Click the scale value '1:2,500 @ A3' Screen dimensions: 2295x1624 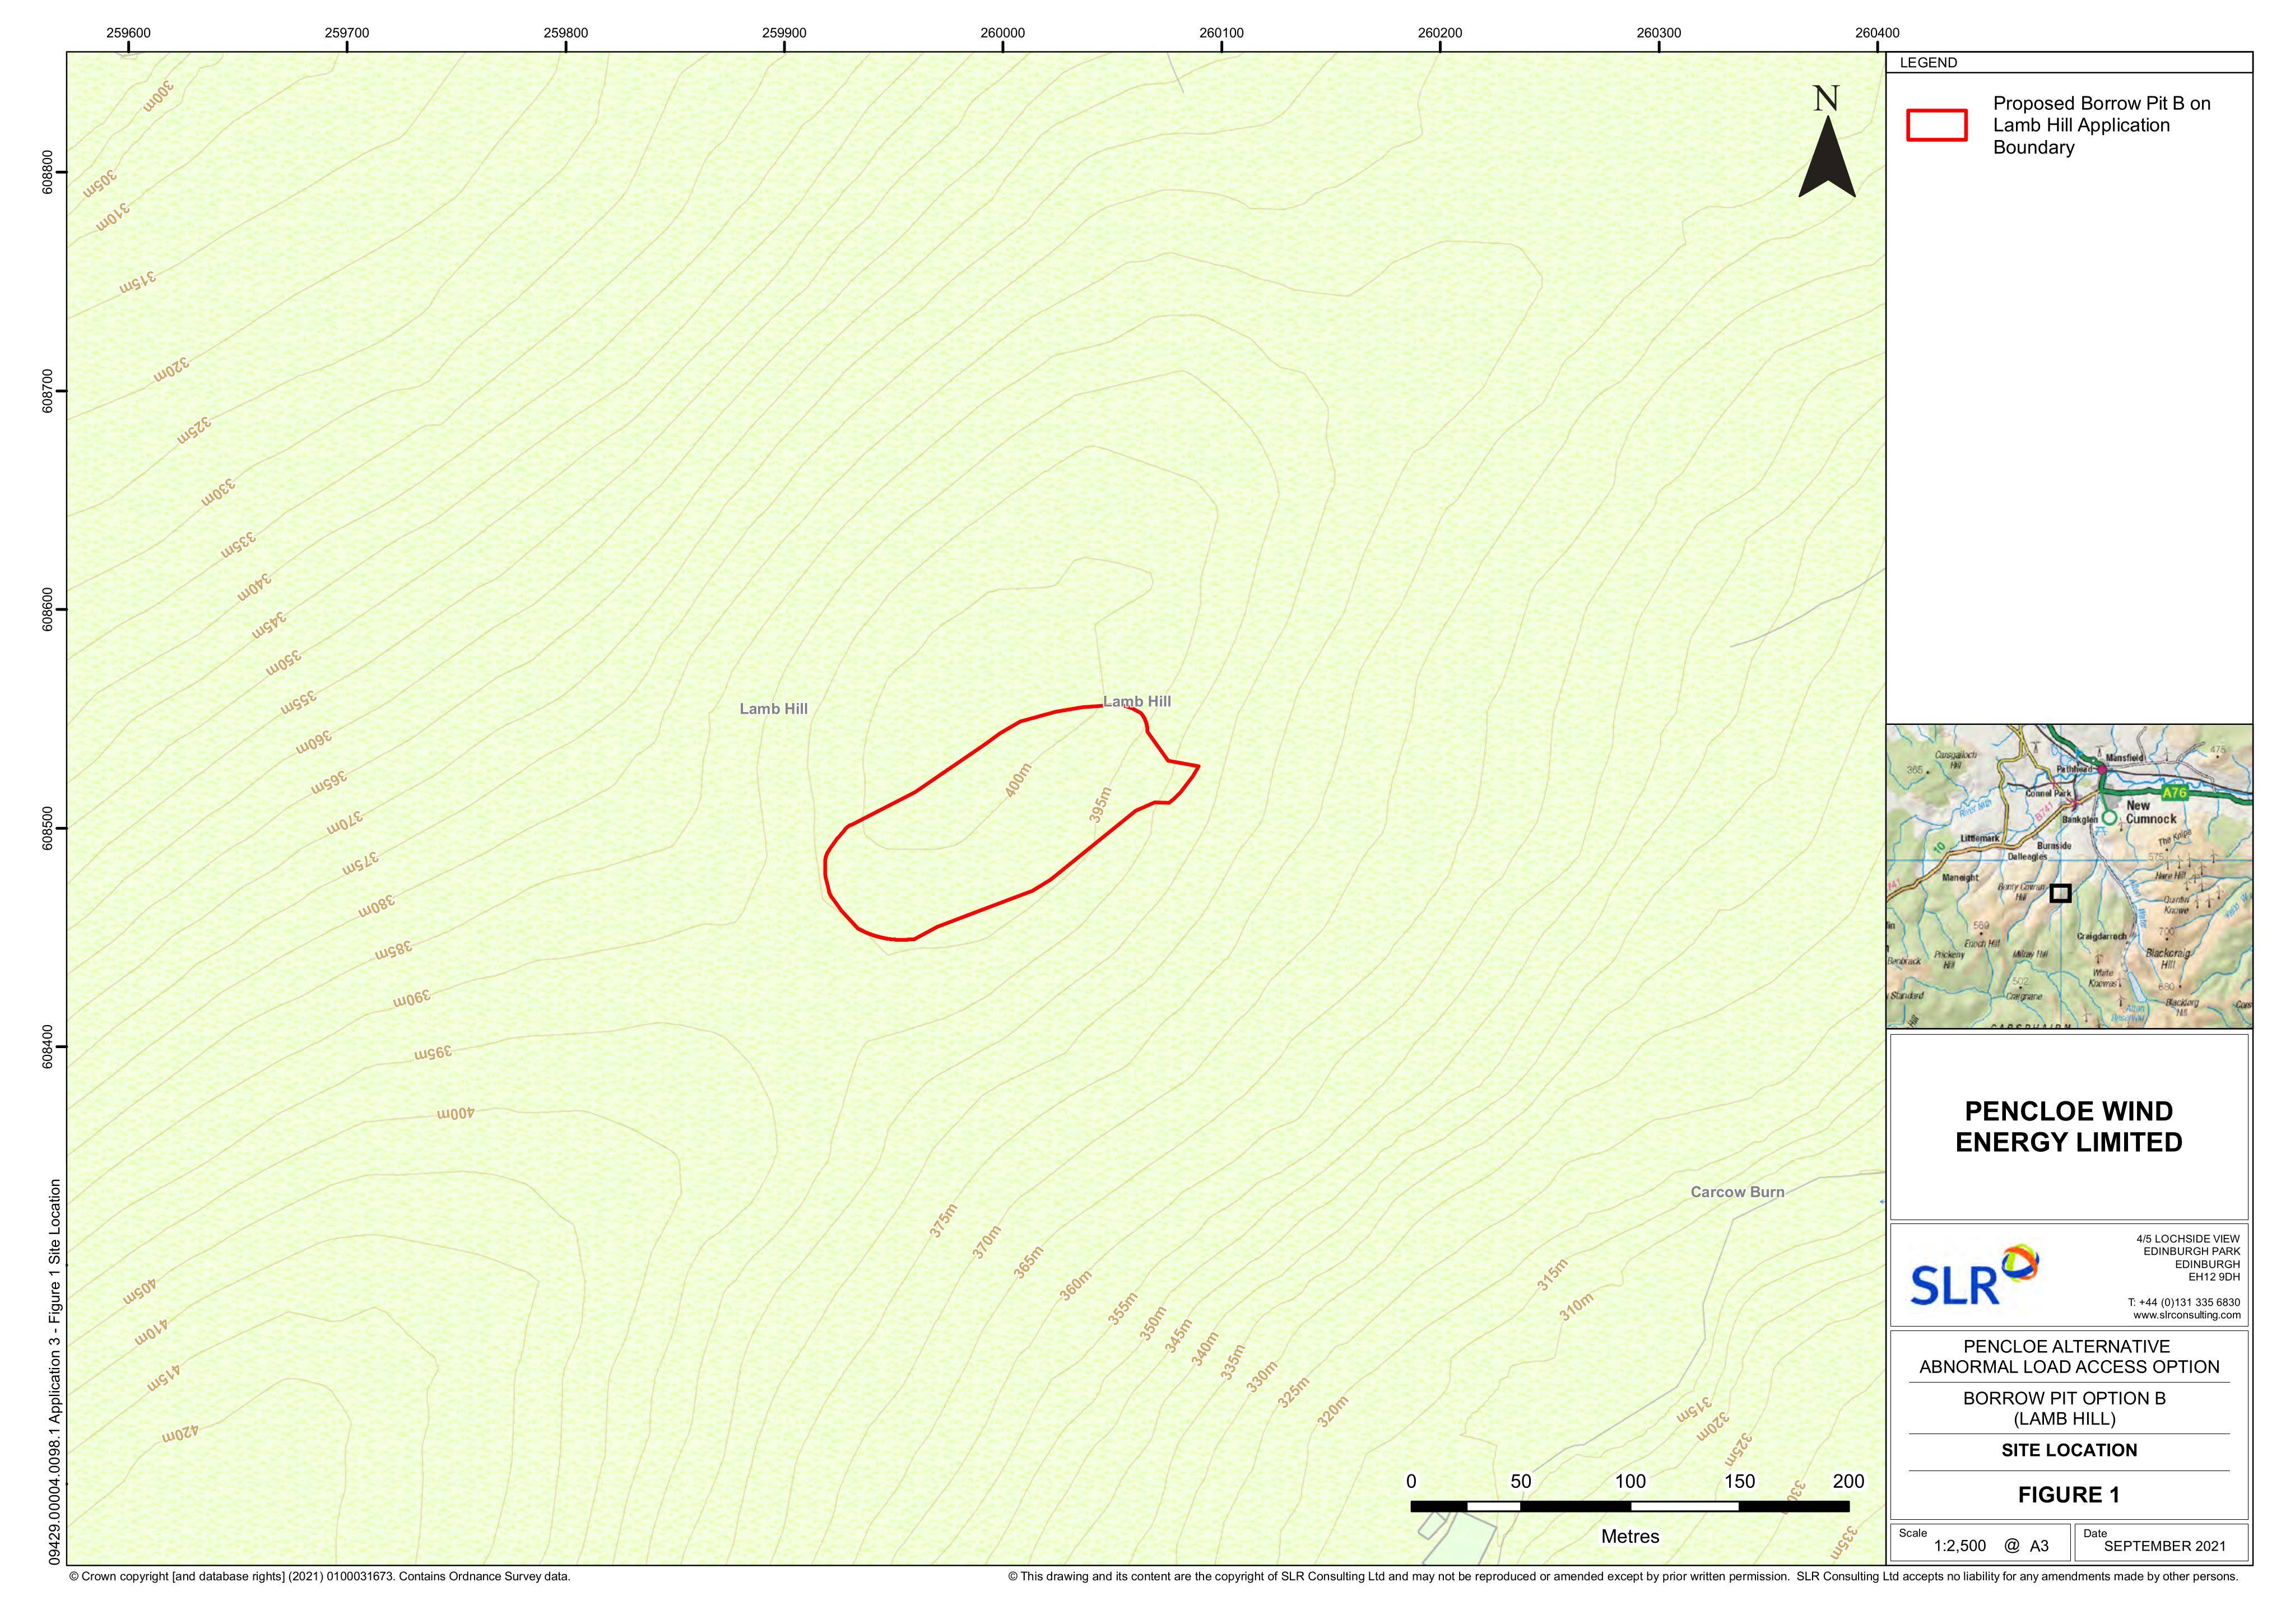click(x=1990, y=1545)
